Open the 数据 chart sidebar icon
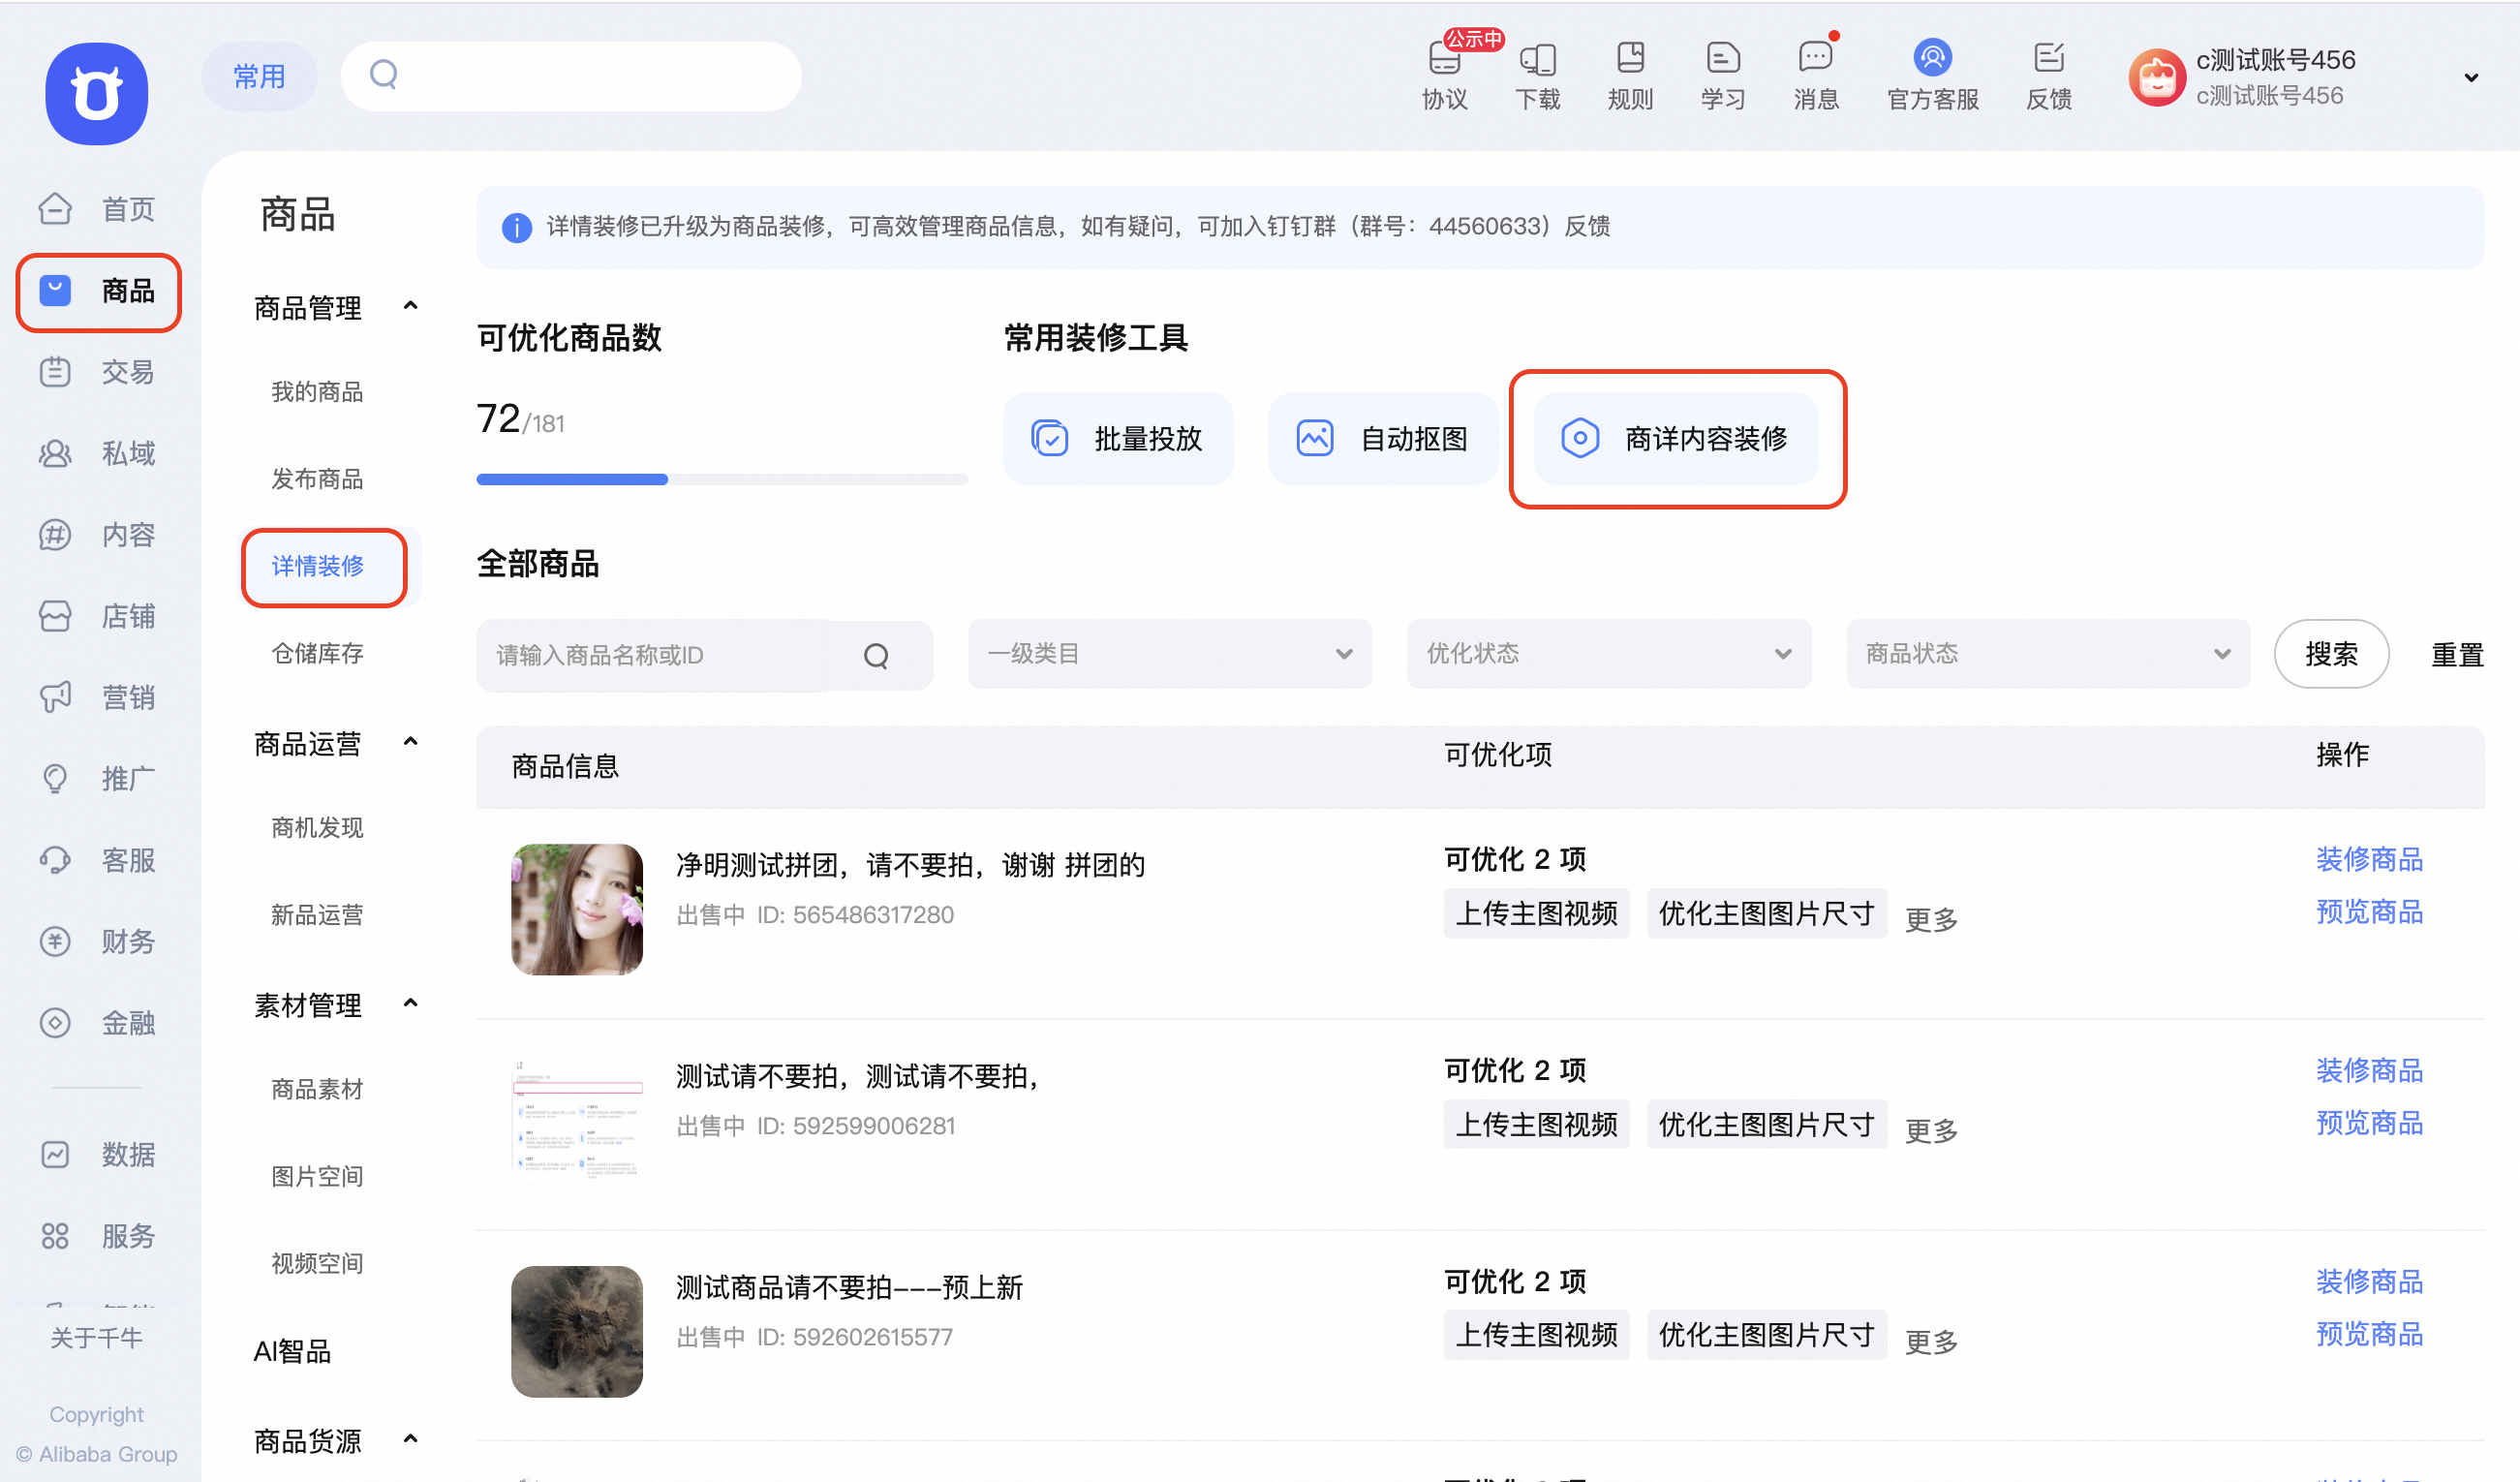Image resolution: width=2520 pixels, height=1482 pixels. point(55,1154)
